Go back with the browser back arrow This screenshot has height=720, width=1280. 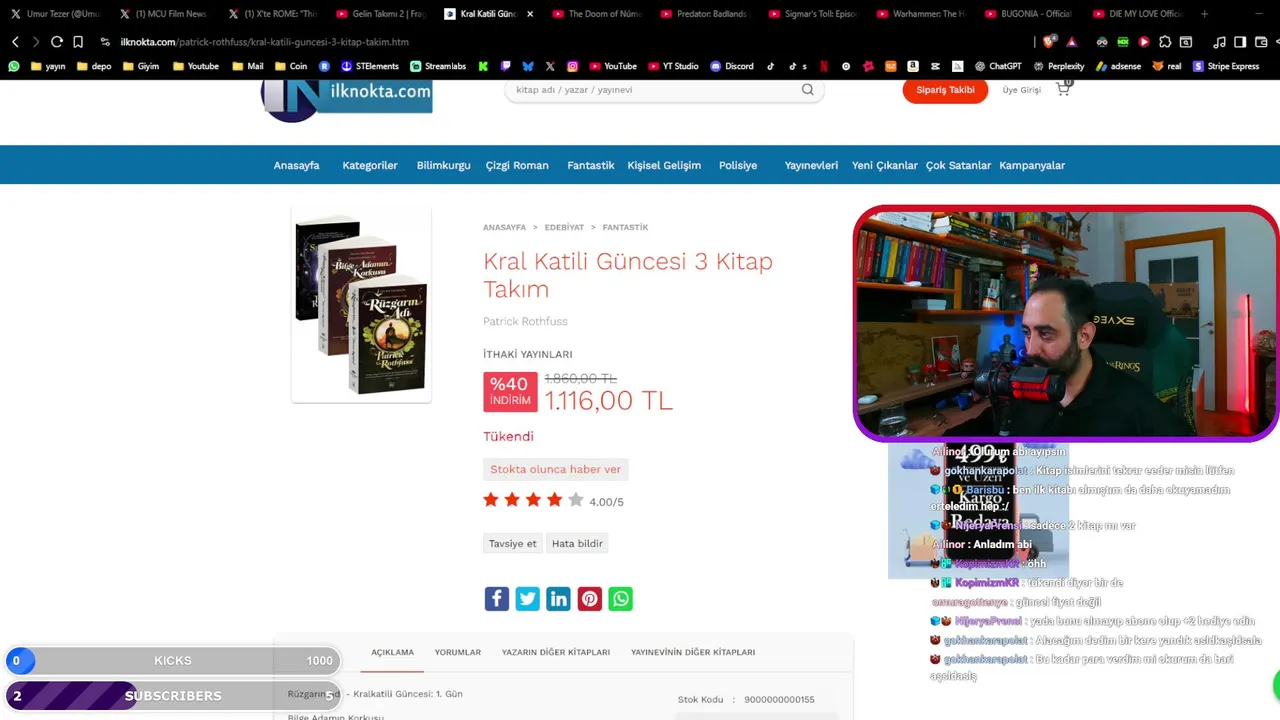click(x=15, y=42)
